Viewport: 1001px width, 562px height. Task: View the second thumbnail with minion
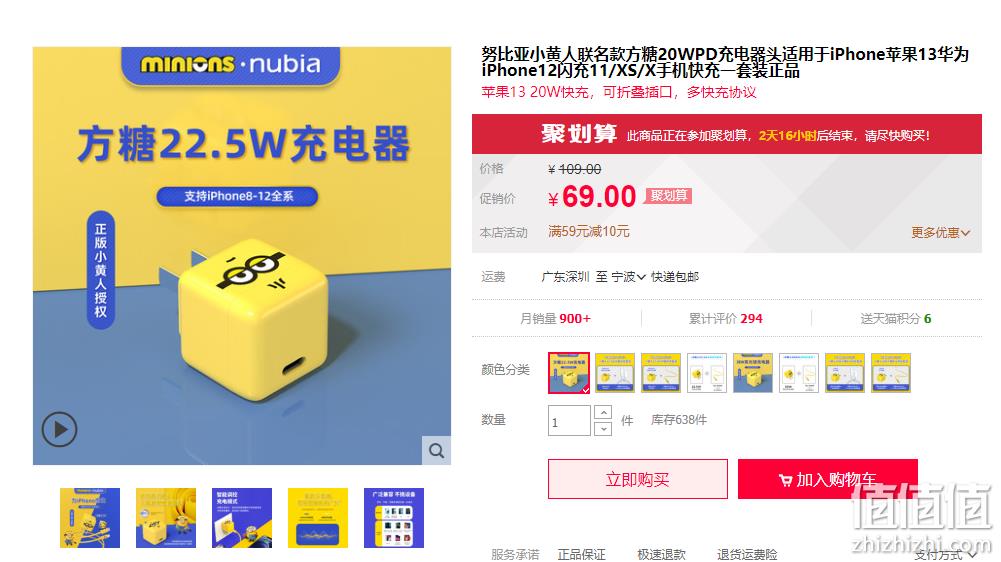coord(166,518)
